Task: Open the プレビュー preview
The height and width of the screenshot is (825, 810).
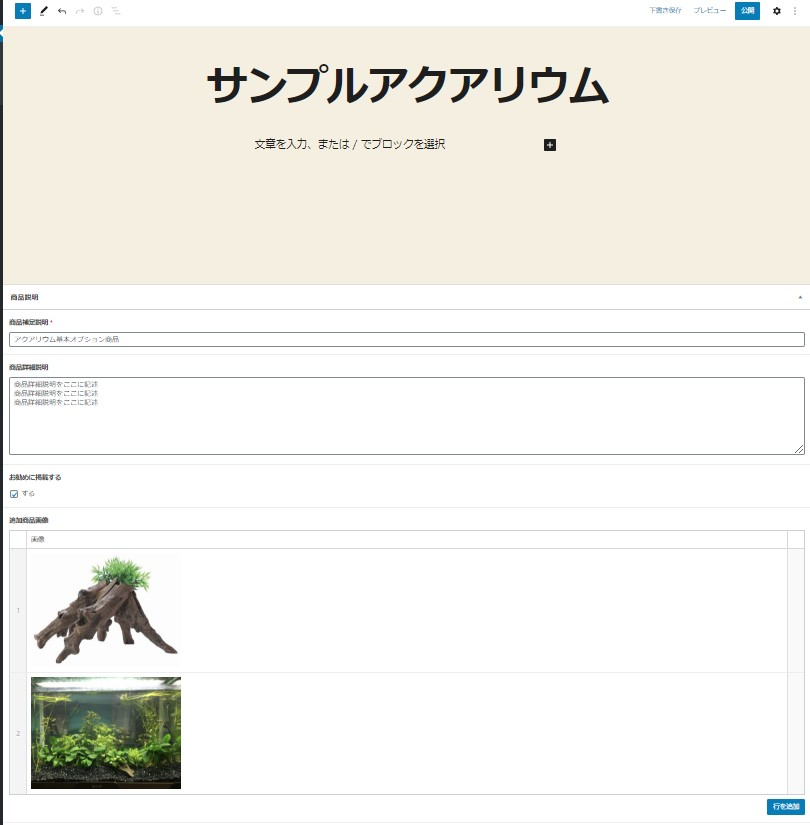Action: click(x=709, y=11)
